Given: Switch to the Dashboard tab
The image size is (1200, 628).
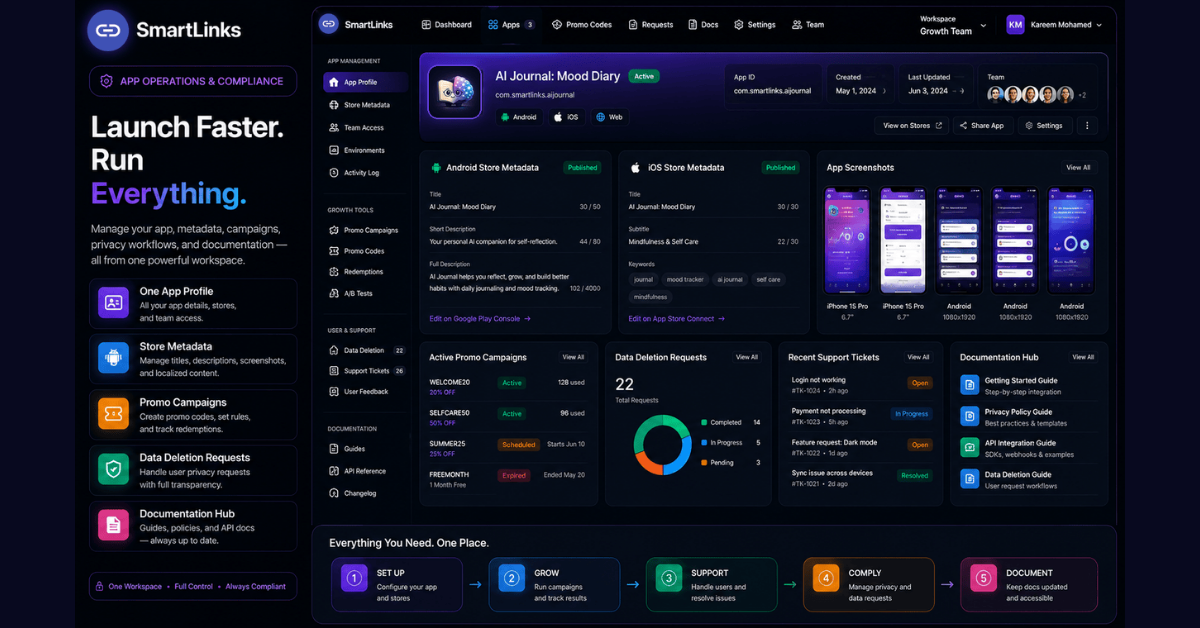Looking at the screenshot, I should click(447, 25).
